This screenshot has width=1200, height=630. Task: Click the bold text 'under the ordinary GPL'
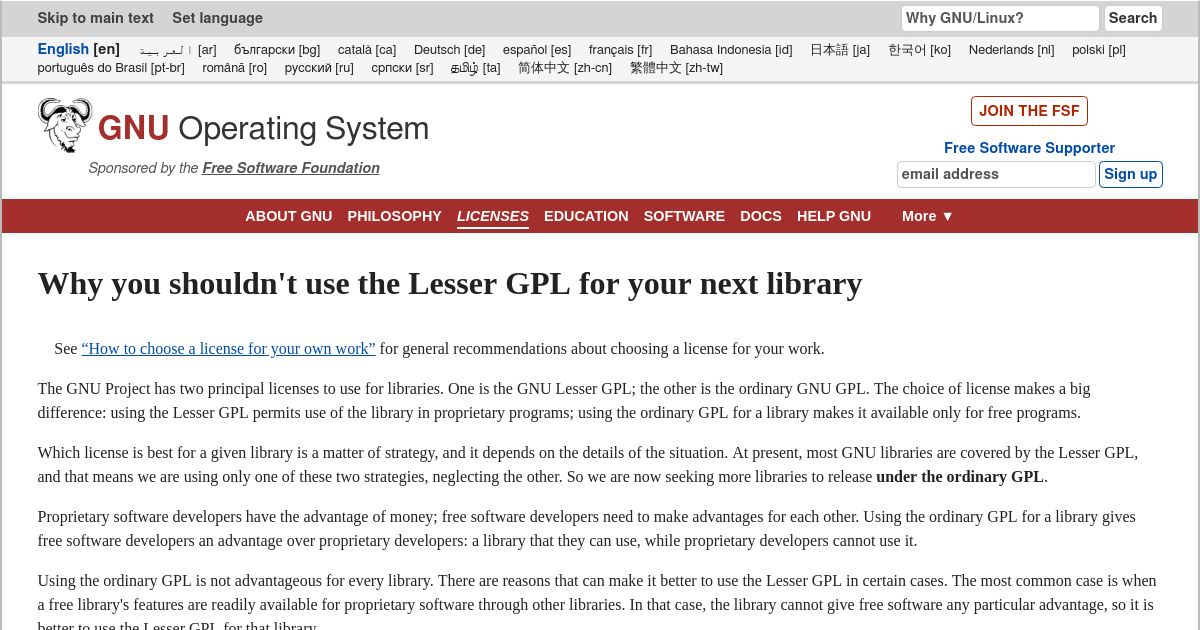pos(960,477)
